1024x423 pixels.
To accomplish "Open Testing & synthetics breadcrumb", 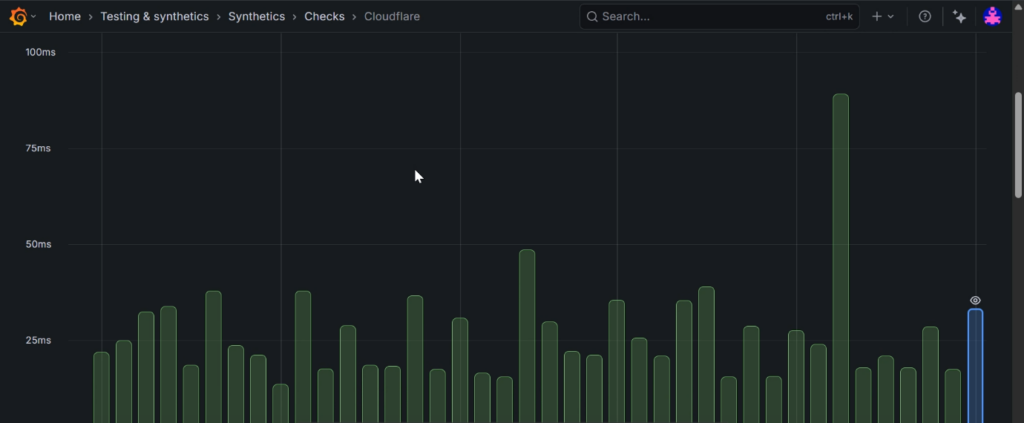I will pyautogui.click(x=155, y=17).
